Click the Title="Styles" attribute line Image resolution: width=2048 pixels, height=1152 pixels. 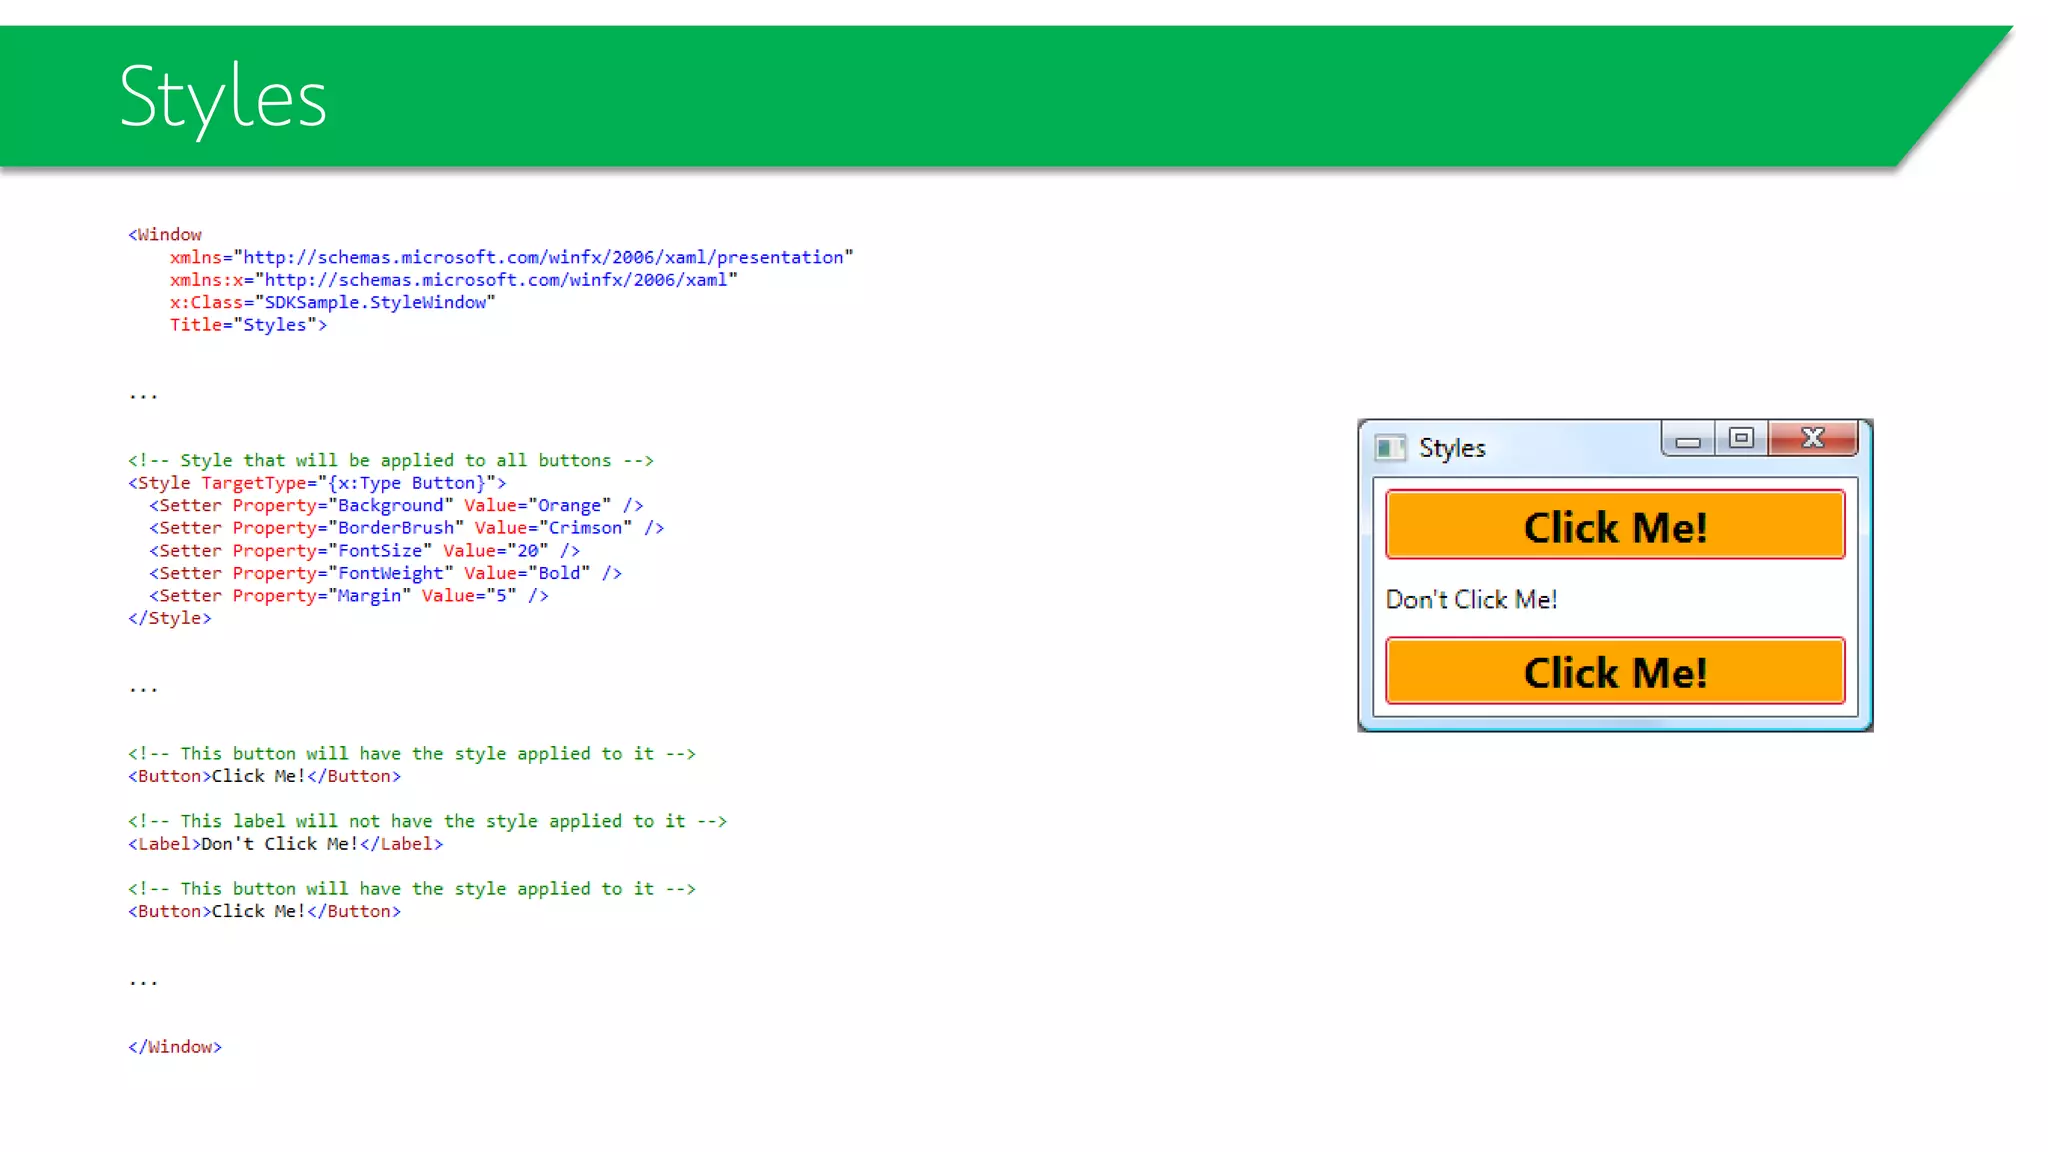click(248, 325)
